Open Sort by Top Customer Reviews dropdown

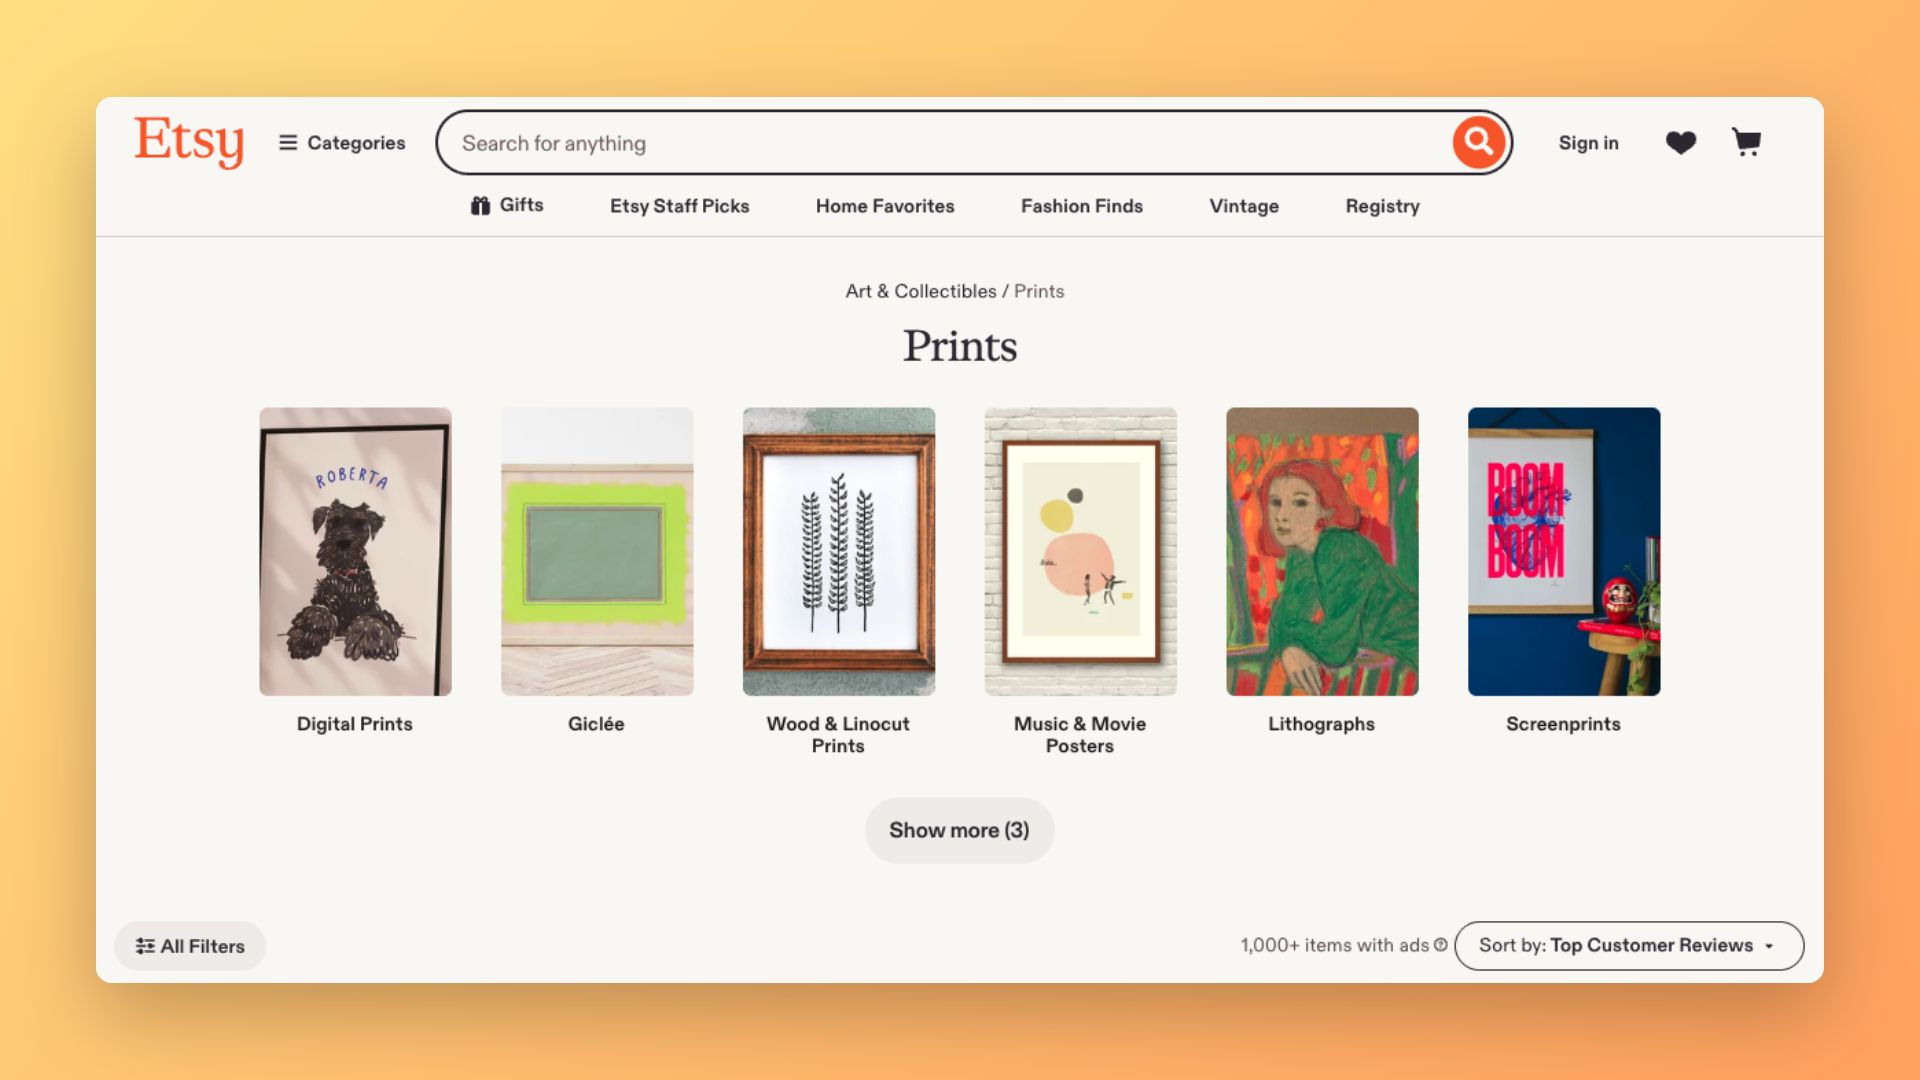1629,946
